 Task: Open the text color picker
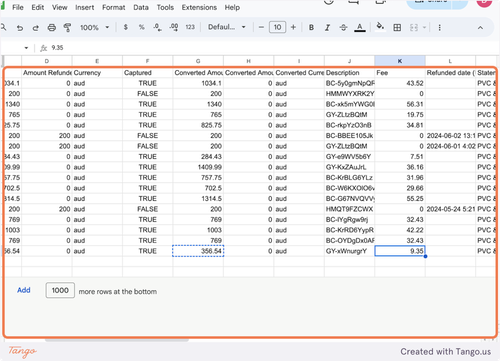pyautogui.click(x=360, y=28)
